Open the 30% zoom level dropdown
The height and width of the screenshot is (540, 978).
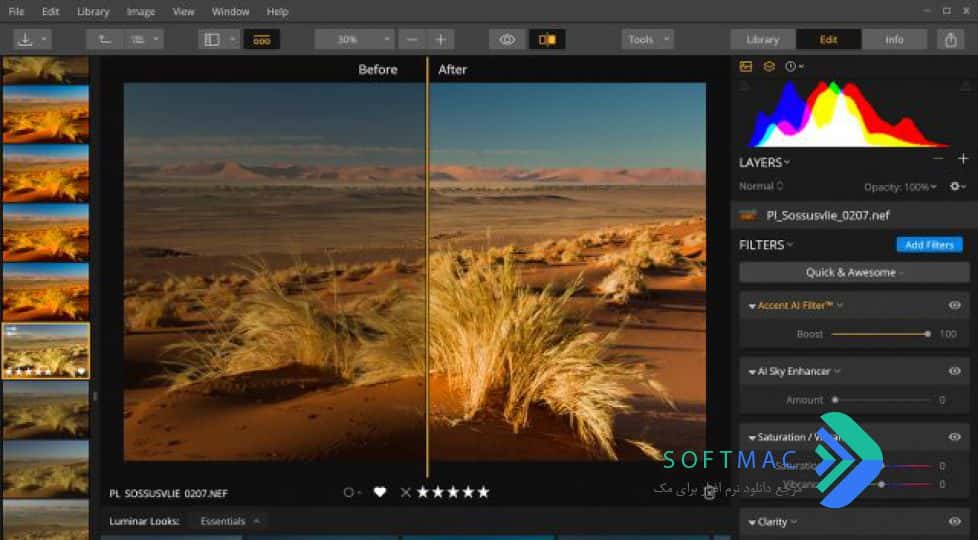pos(354,39)
